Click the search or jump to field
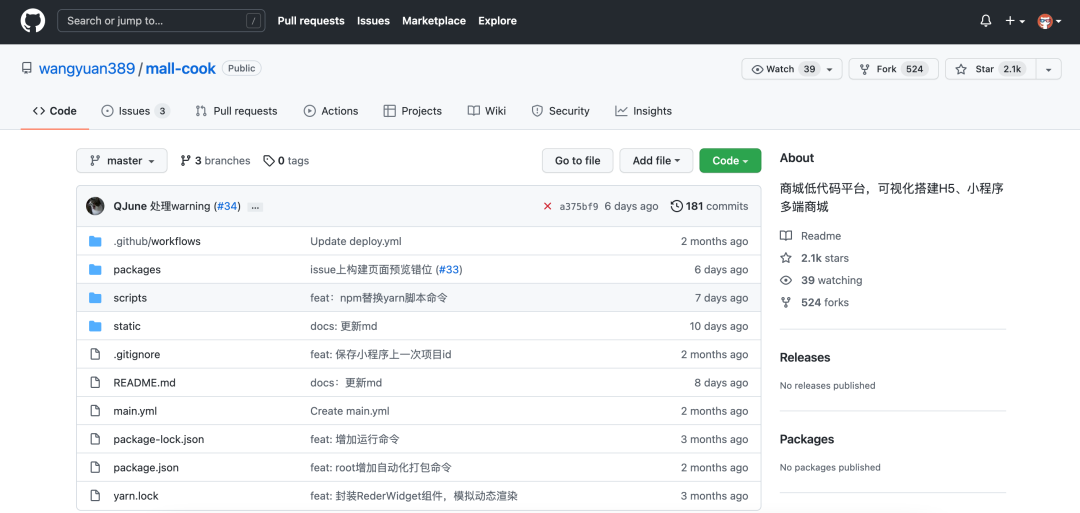The height and width of the screenshot is (513, 1080). tap(161, 21)
